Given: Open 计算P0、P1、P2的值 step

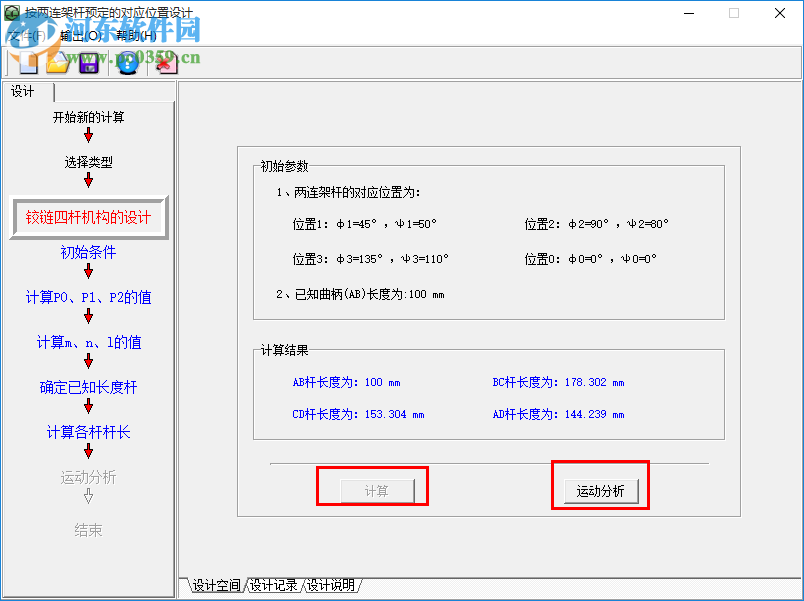Looking at the screenshot, I should [88, 295].
